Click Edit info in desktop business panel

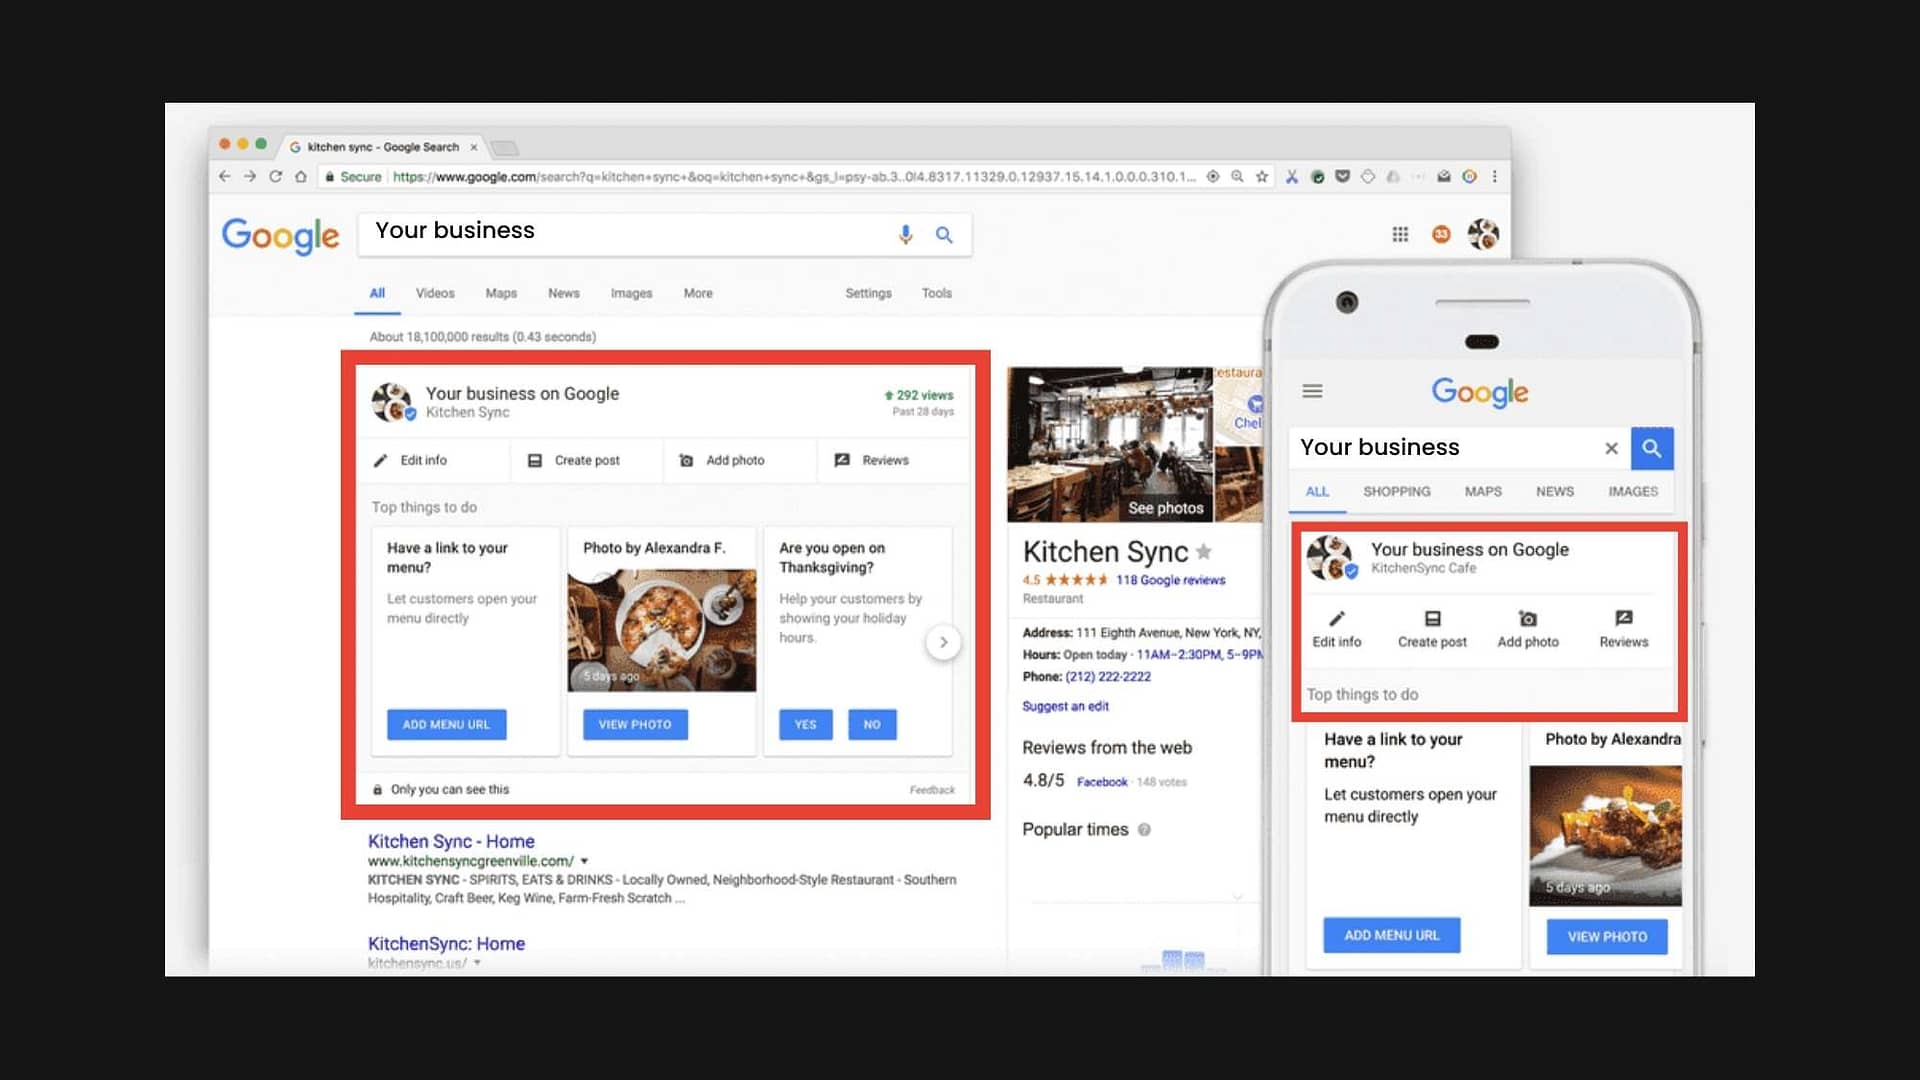(x=411, y=461)
